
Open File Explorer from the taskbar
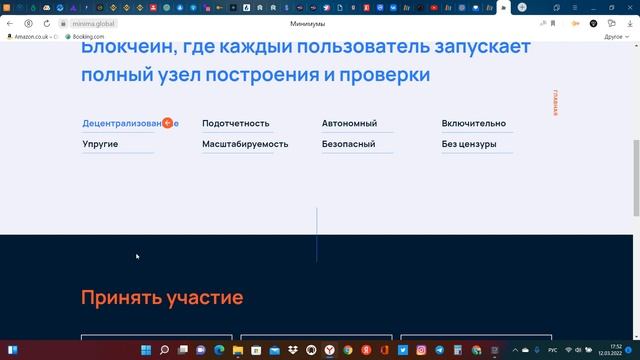(238, 350)
